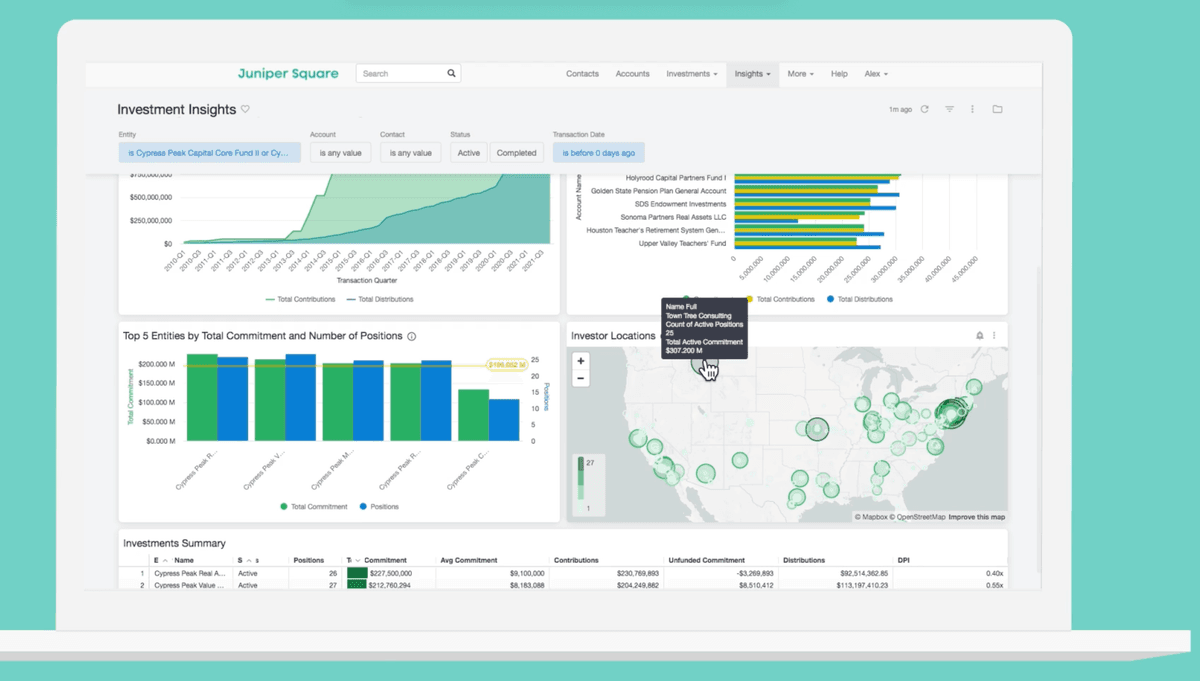Image resolution: width=1200 pixels, height=681 pixels.
Task: Reload dashboard data with refresh icon
Action: [x=924, y=109]
